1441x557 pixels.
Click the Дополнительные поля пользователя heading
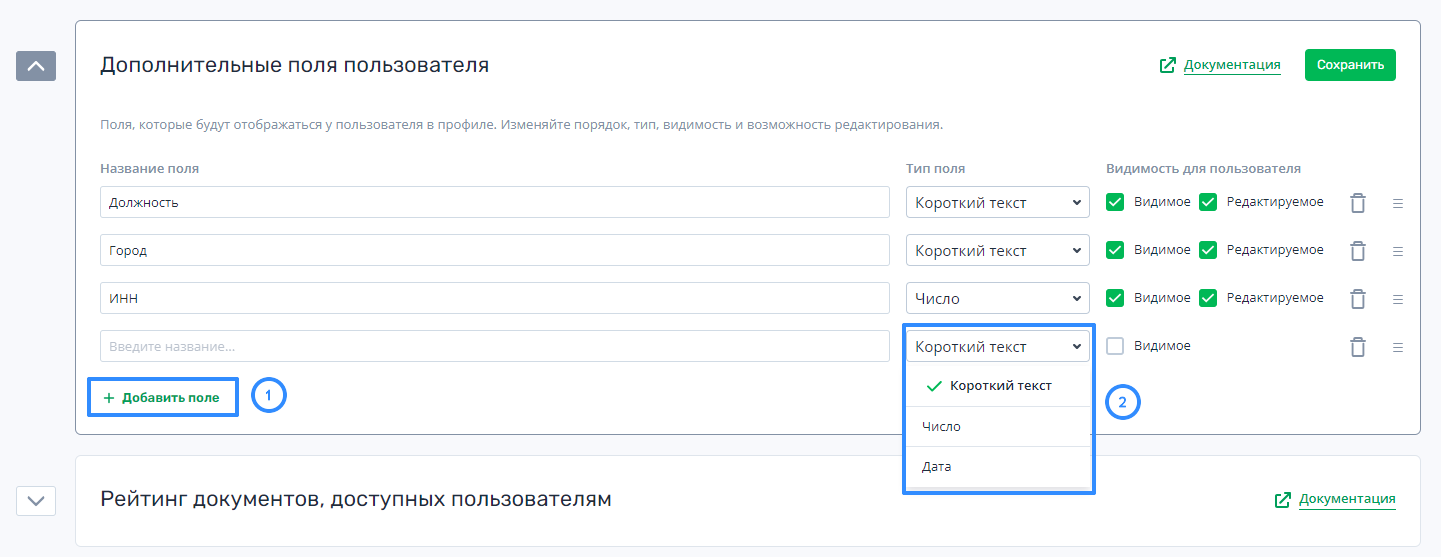point(295,66)
